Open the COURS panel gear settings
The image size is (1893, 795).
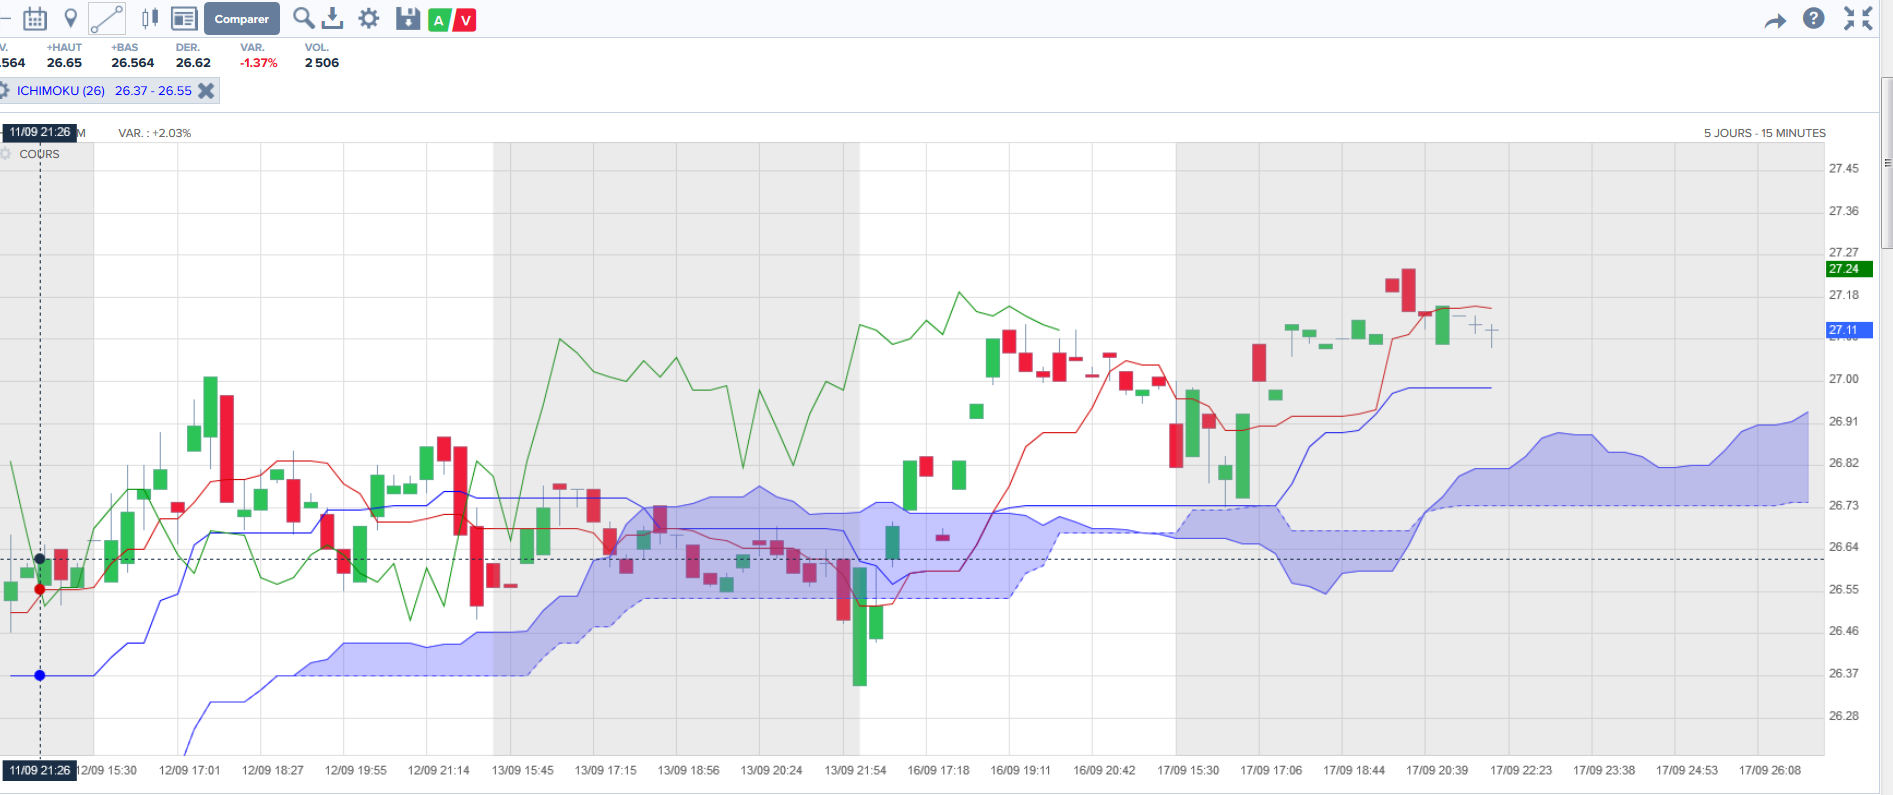[x=6, y=154]
